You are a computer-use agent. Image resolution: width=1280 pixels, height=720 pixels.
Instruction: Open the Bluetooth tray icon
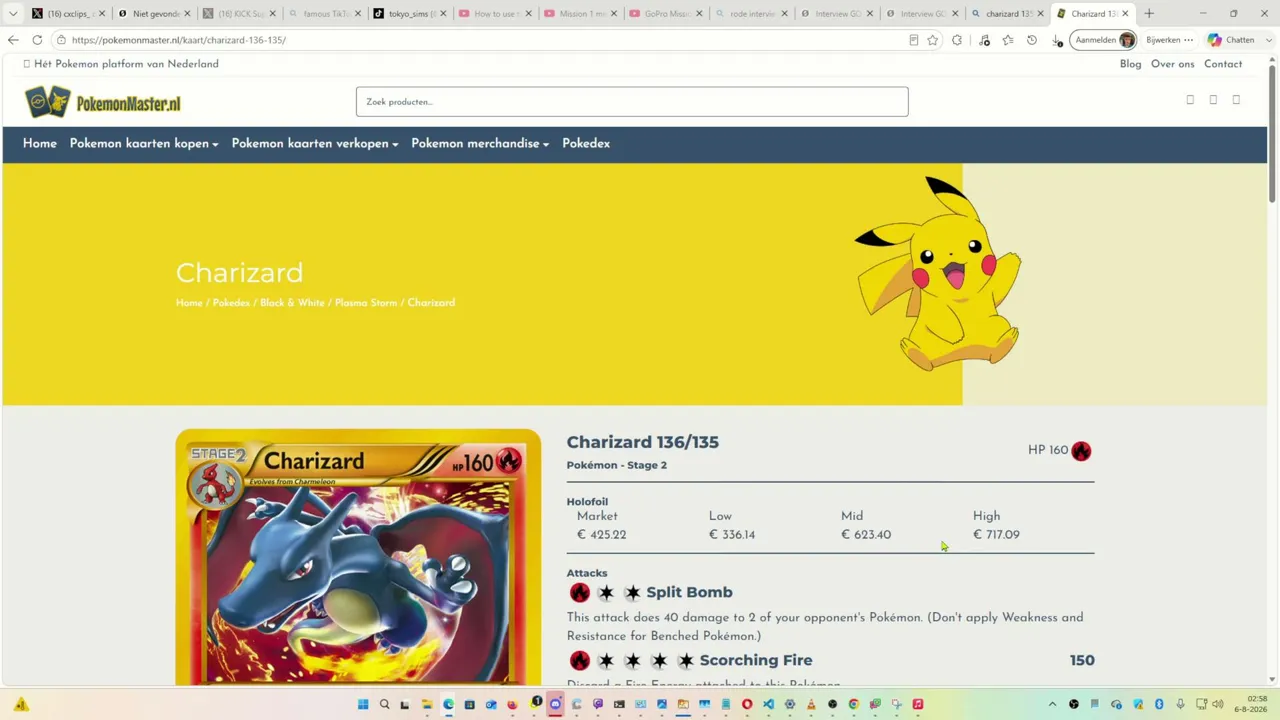(1159, 704)
